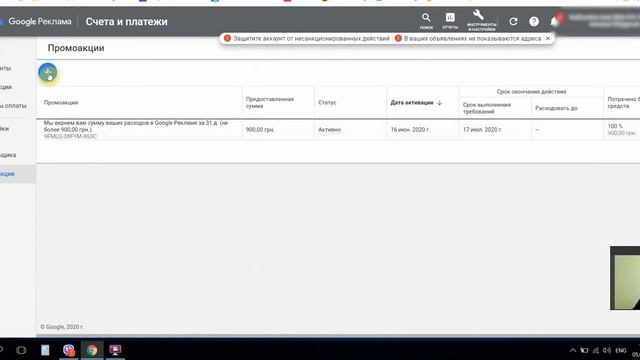Image resolution: width=640 pixels, height=360 pixels.
Task: Click the ENG language indicator
Action: (x=621, y=350)
